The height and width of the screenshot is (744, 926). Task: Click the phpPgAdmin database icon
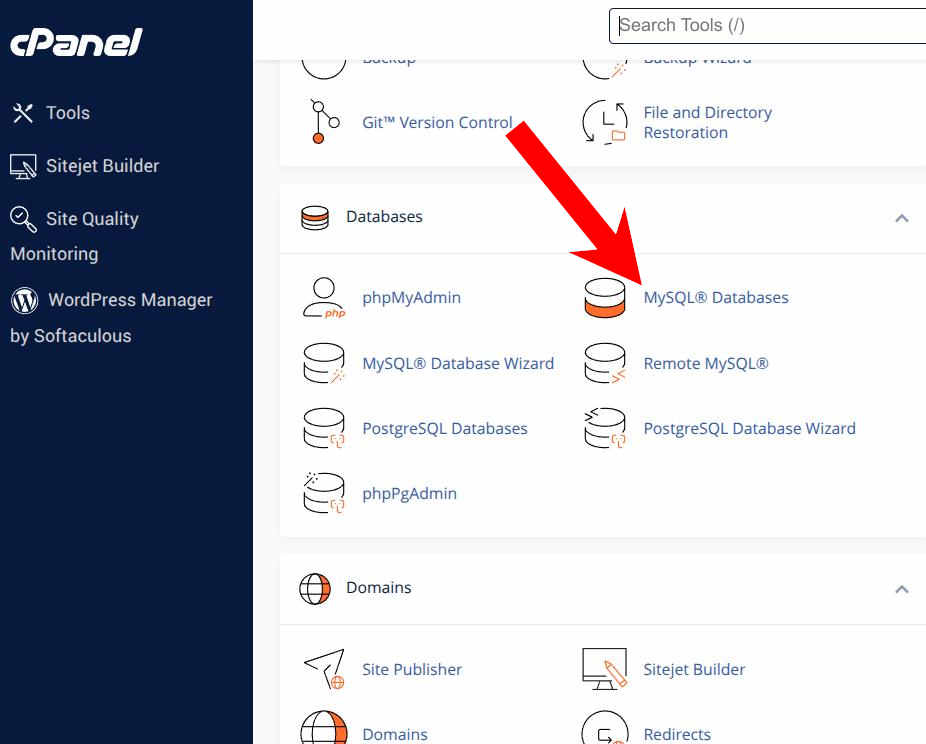(x=324, y=493)
